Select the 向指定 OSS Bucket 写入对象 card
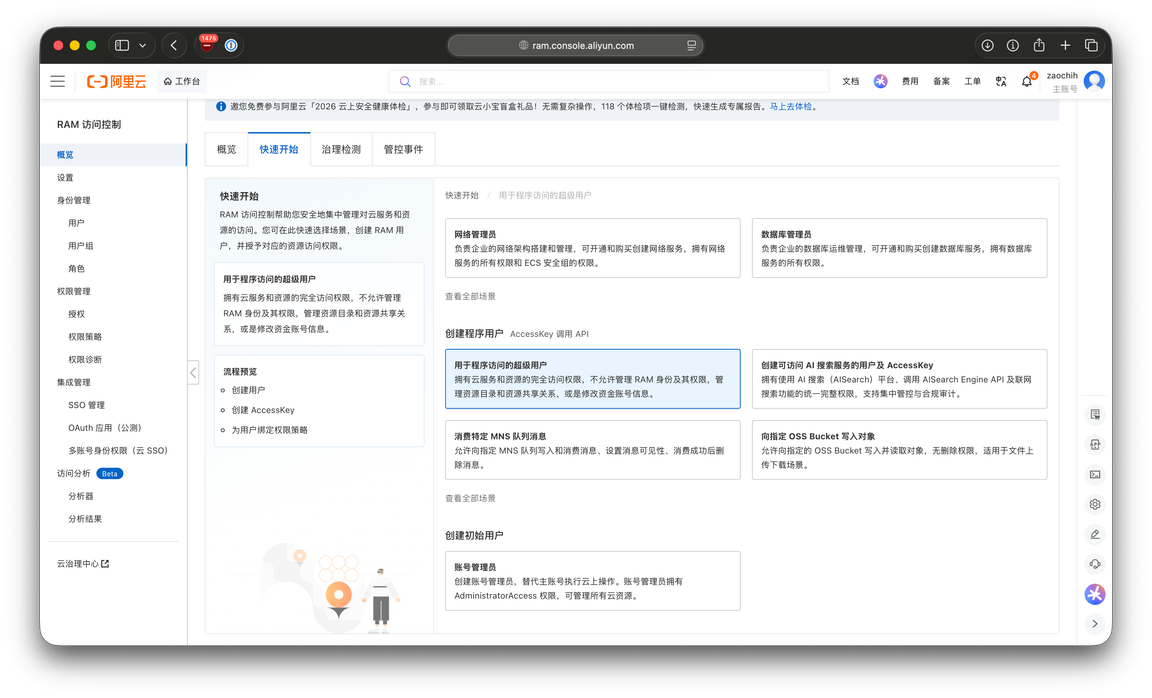The image size is (1152, 698). click(x=899, y=450)
